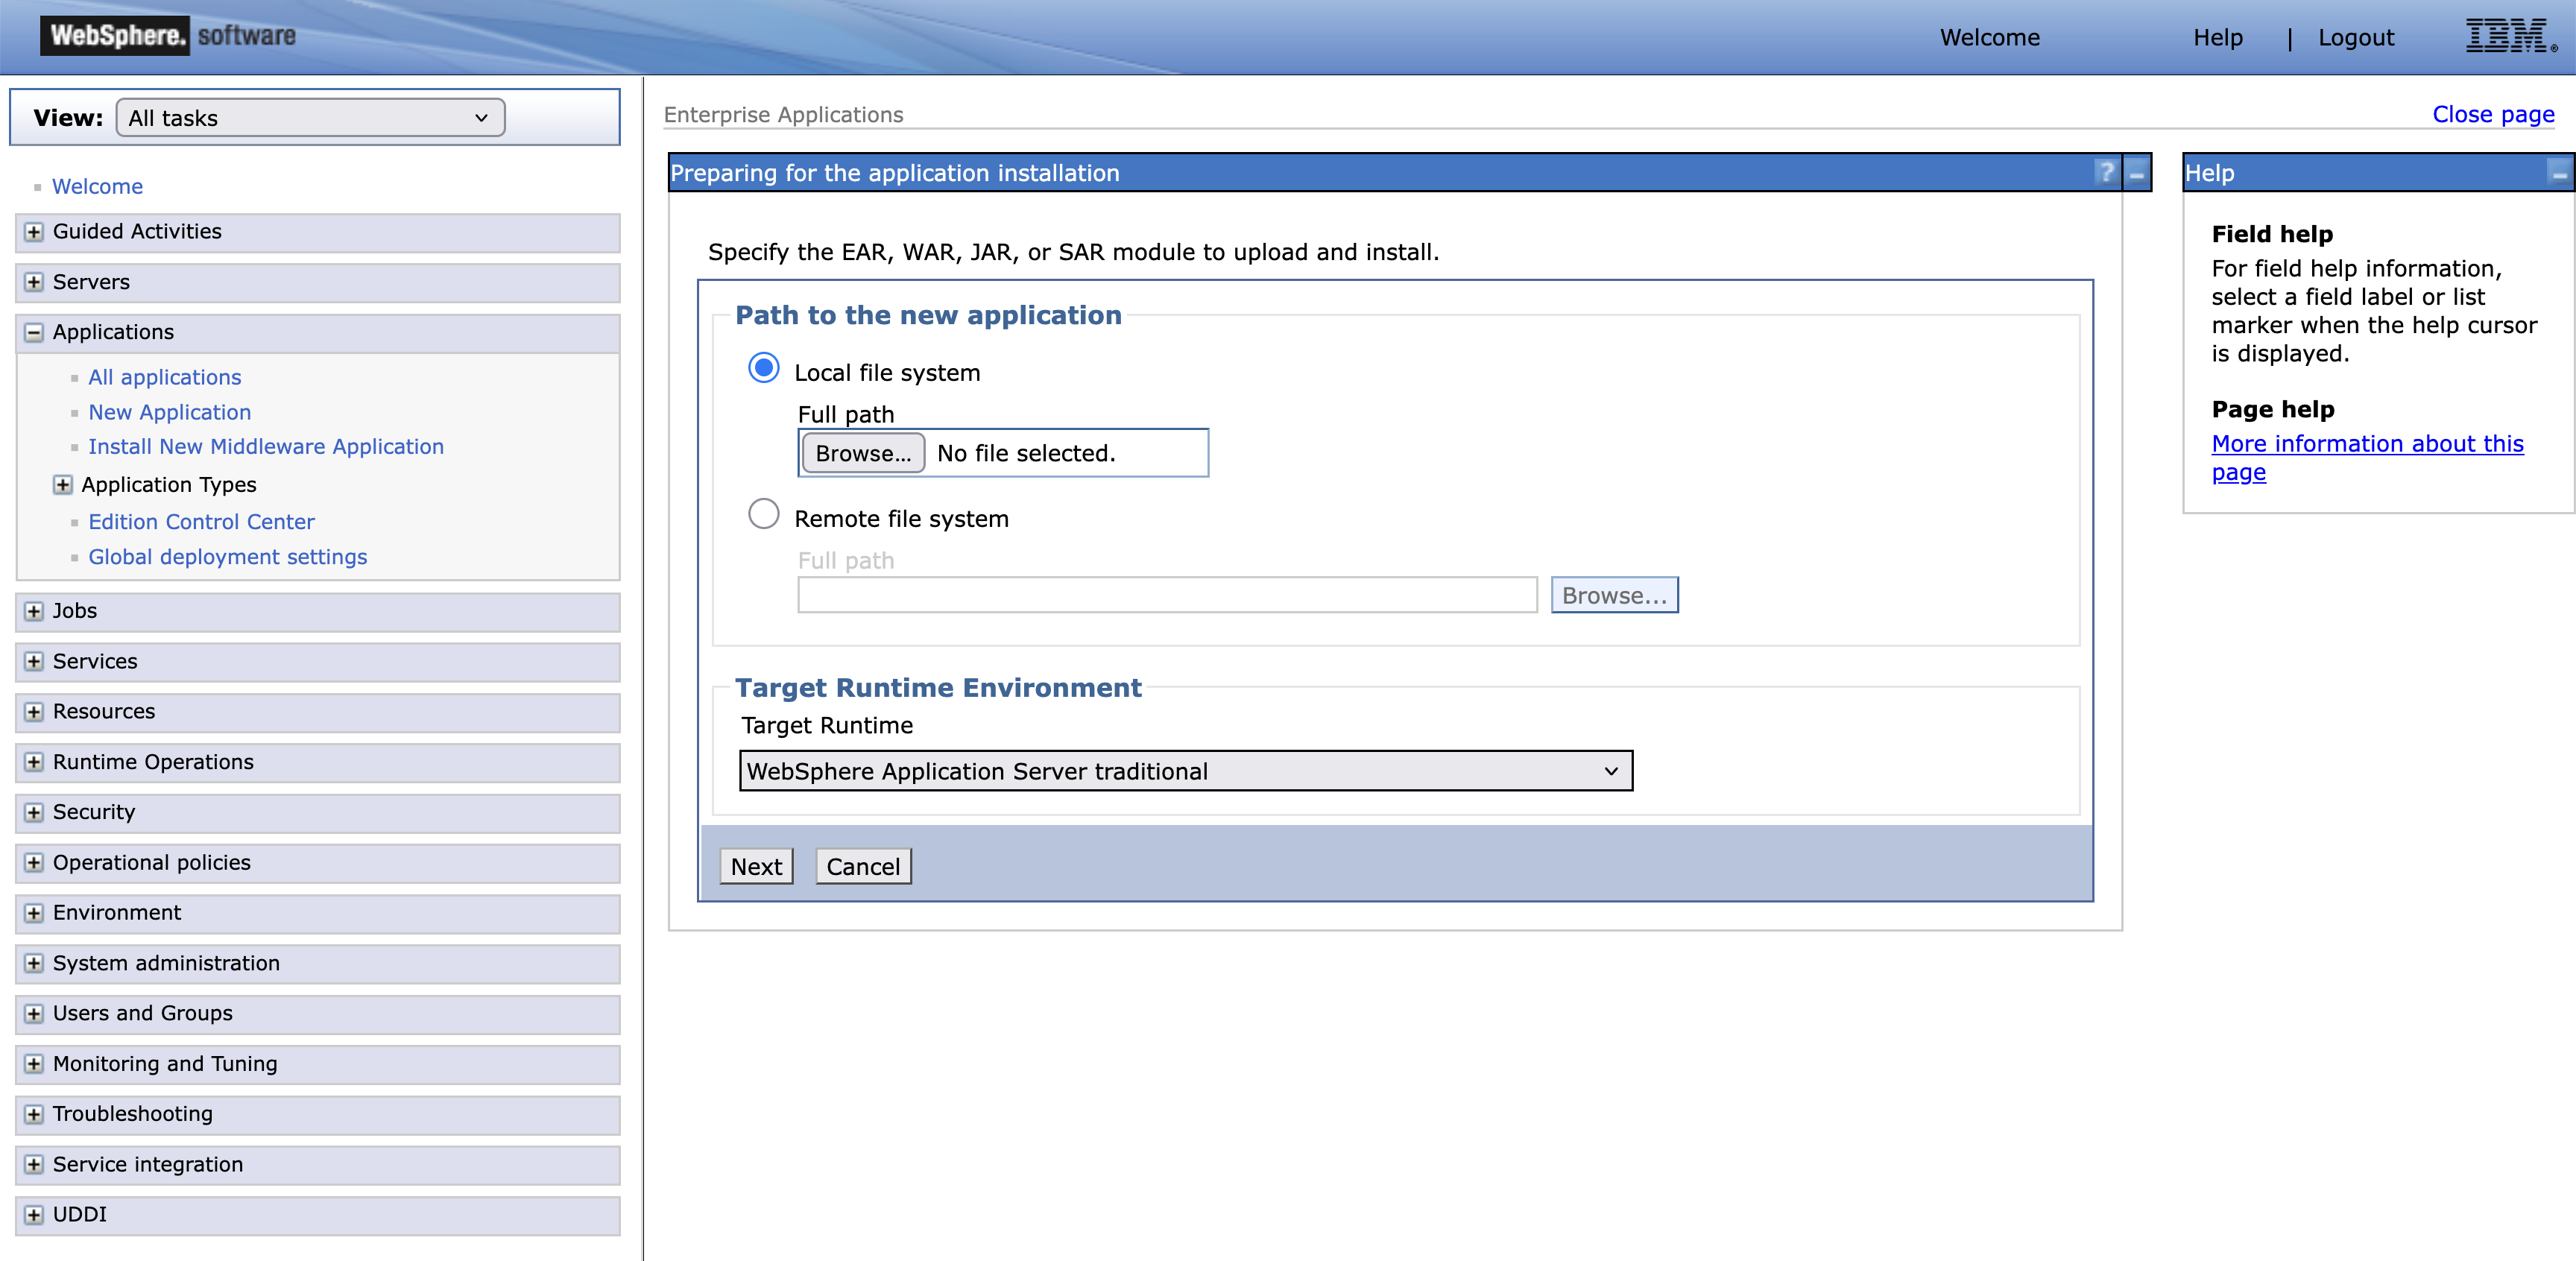
Task: Expand the Security section
Action: 34,812
